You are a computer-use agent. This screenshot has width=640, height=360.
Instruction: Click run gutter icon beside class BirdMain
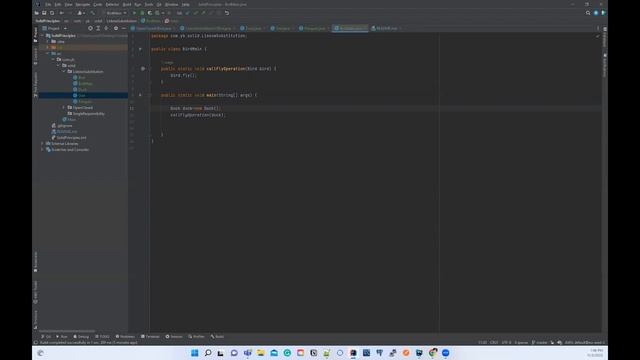(140, 49)
